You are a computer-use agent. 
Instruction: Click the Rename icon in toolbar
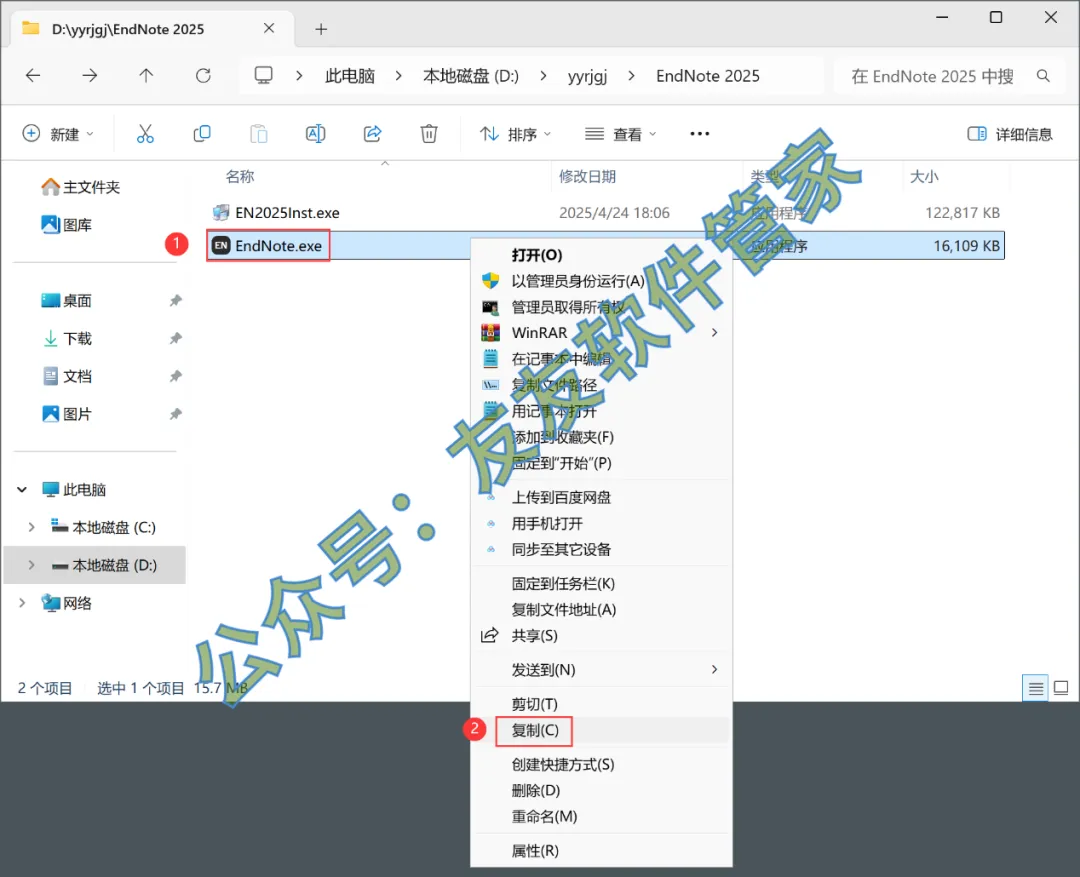click(315, 134)
